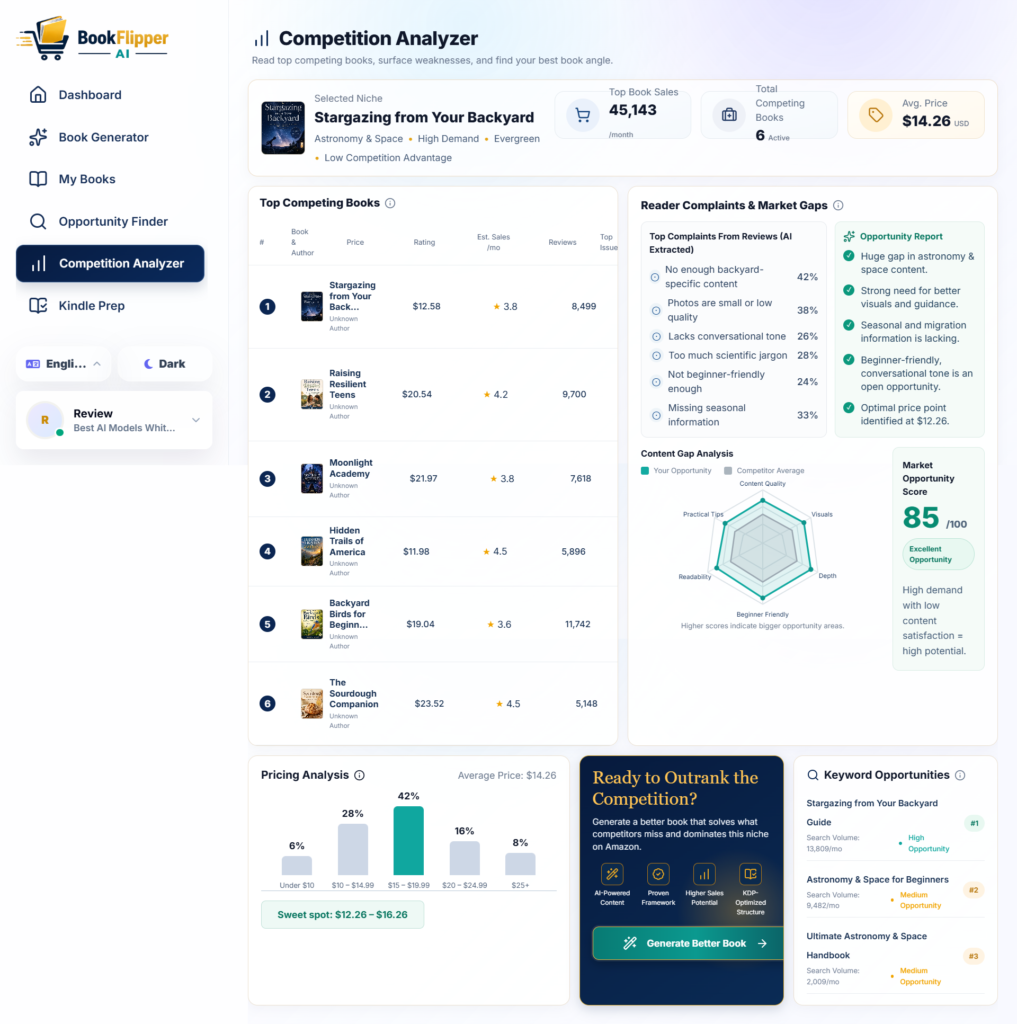Sort table by Rating column header

424,242
